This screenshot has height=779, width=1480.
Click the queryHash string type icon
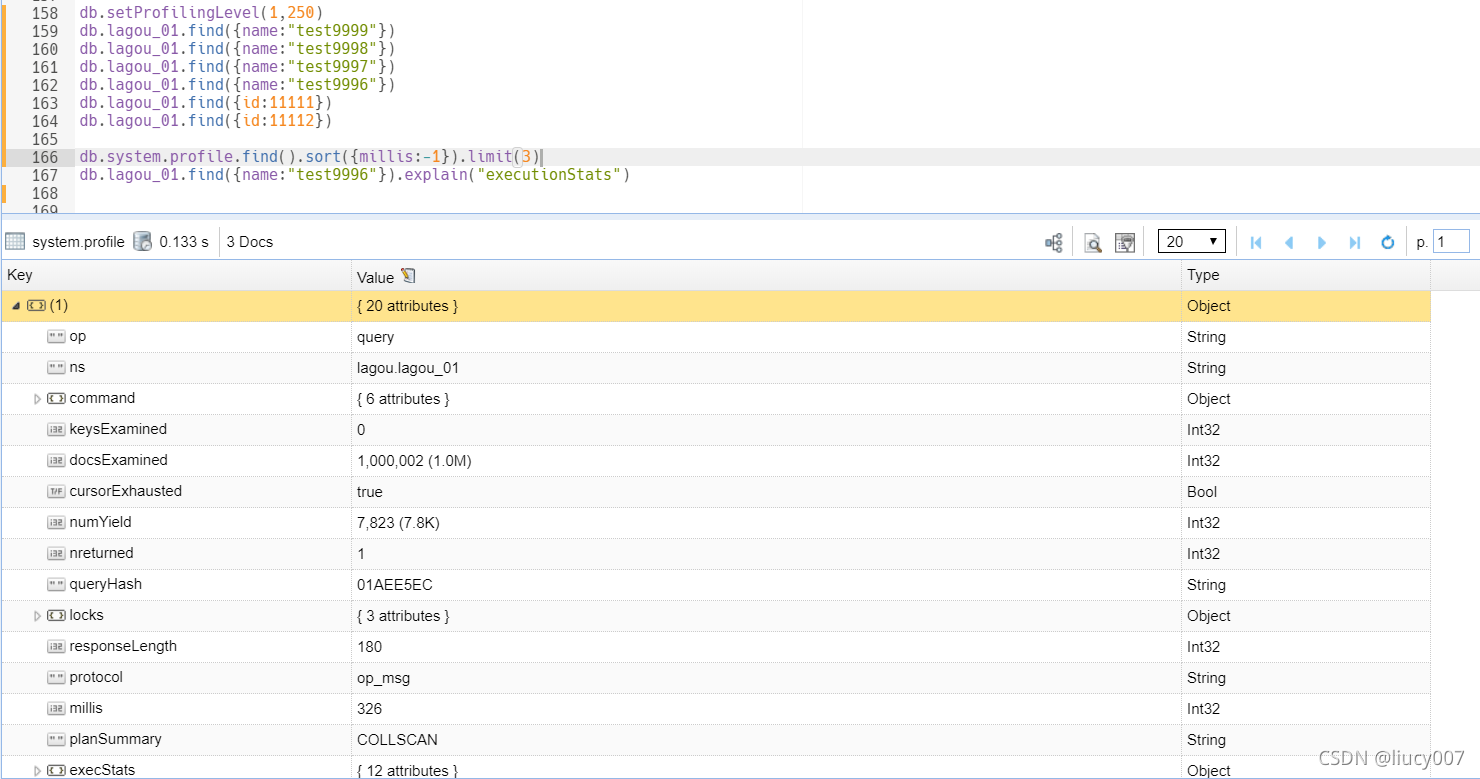(x=56, y=585)
